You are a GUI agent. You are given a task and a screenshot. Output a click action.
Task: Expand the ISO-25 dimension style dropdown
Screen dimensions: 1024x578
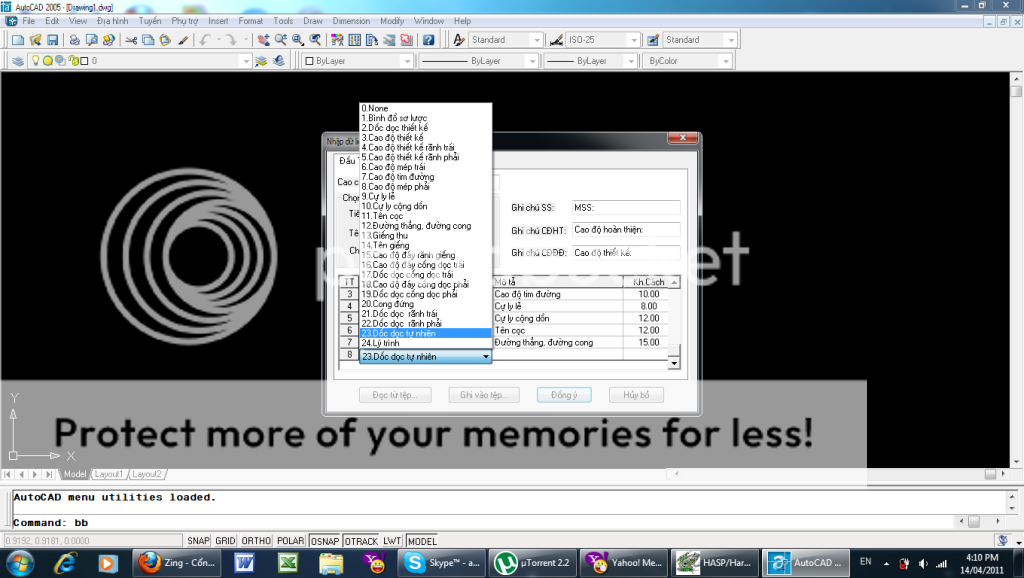[x=633, y=40]
